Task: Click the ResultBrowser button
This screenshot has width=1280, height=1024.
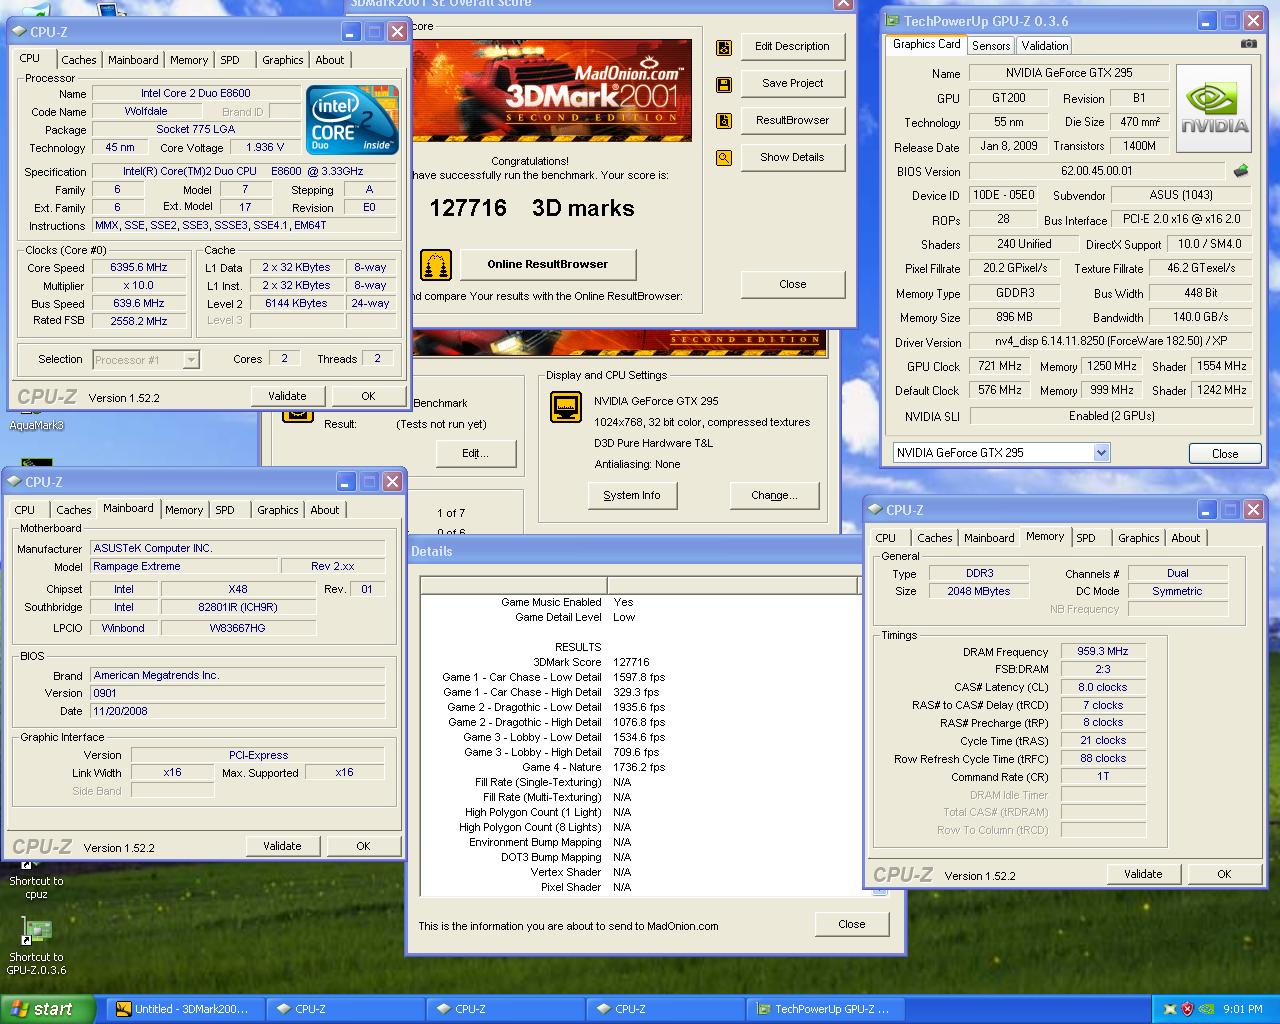Action: 792,121
